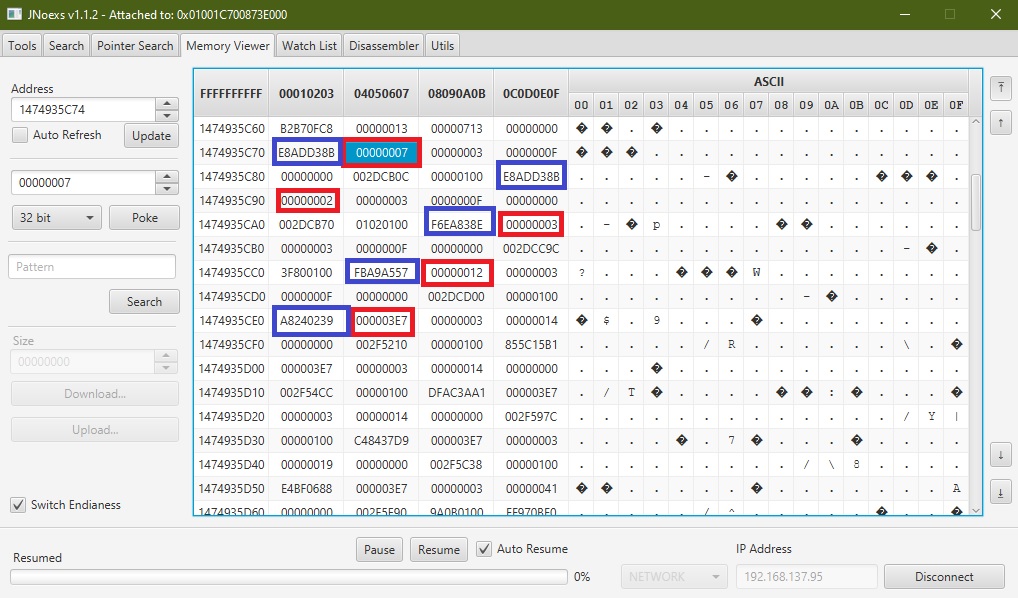Open the Utils tab

coord(442,46)
